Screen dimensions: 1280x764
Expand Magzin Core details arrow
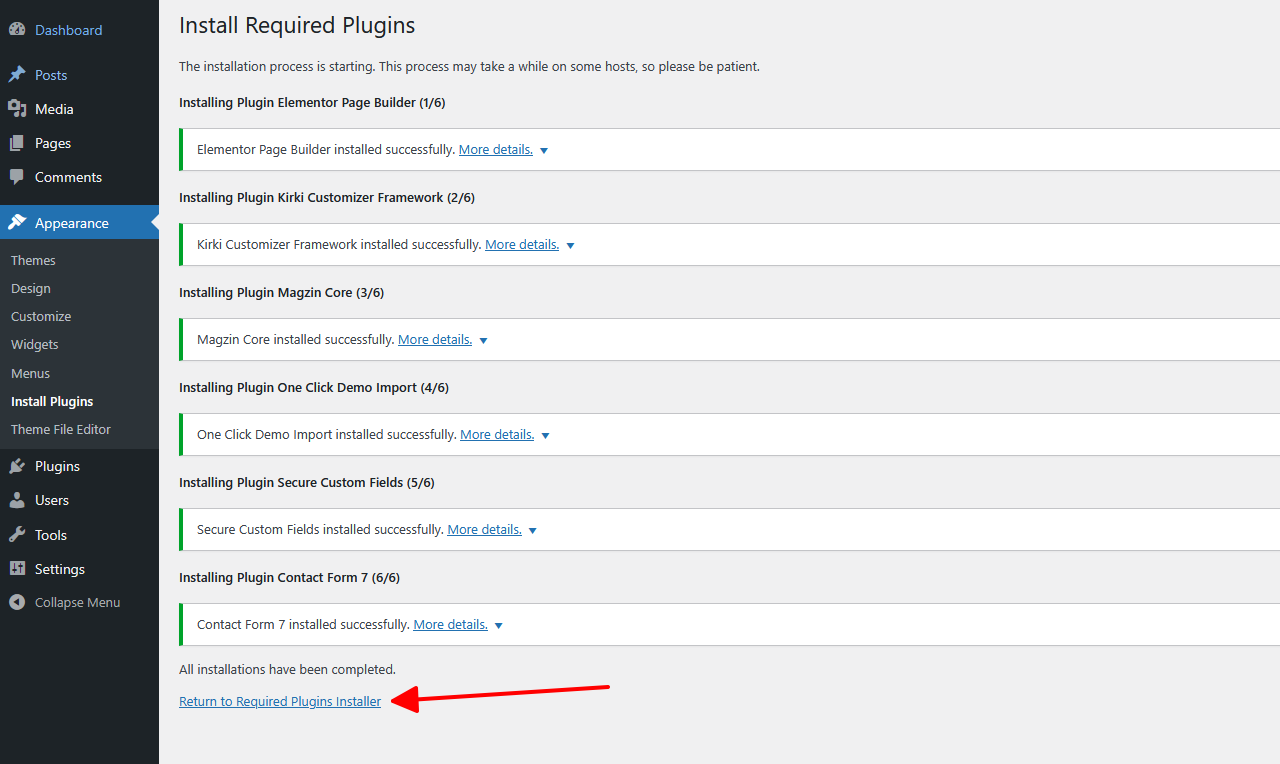coord(483,341)
